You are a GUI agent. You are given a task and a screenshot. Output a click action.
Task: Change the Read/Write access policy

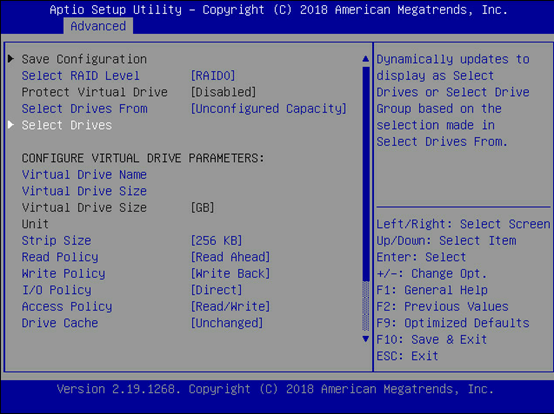pos(230,307)
